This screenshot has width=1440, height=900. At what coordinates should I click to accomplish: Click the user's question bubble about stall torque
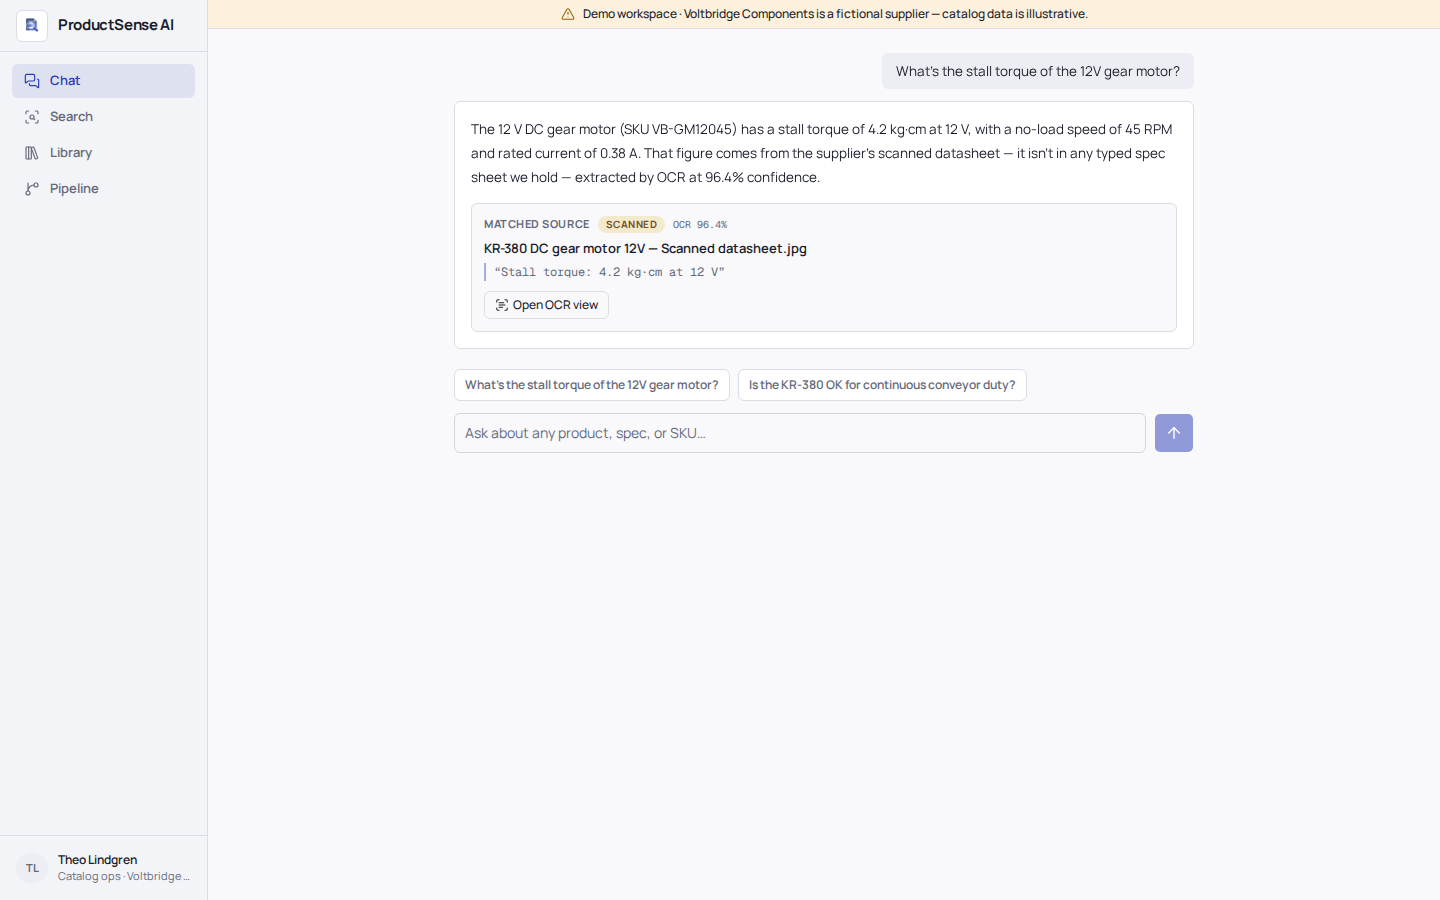pyautogui.click(x=1038, y=71)
